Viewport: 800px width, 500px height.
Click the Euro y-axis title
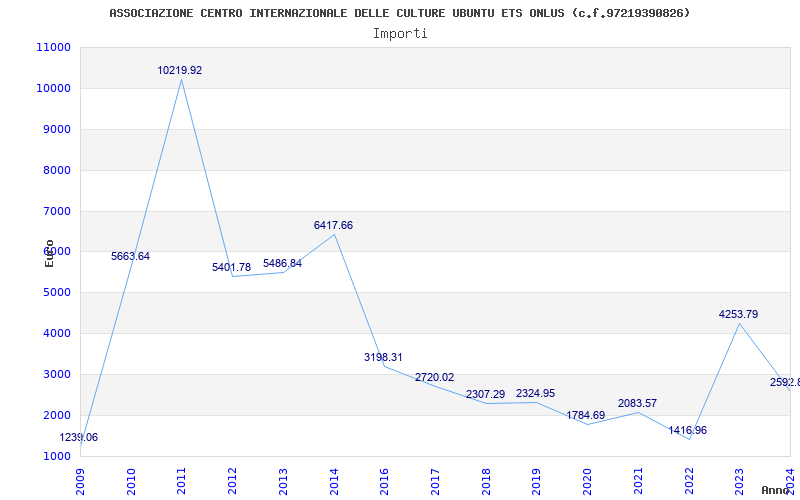coord(49,253)
